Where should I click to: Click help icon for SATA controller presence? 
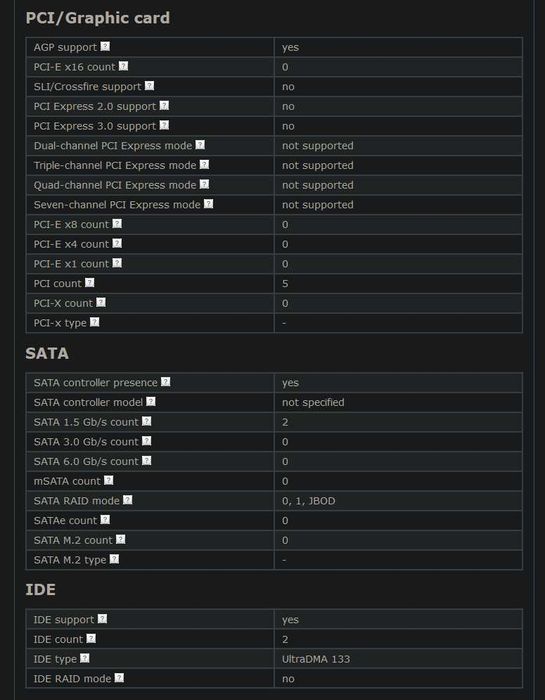[166, 382]
